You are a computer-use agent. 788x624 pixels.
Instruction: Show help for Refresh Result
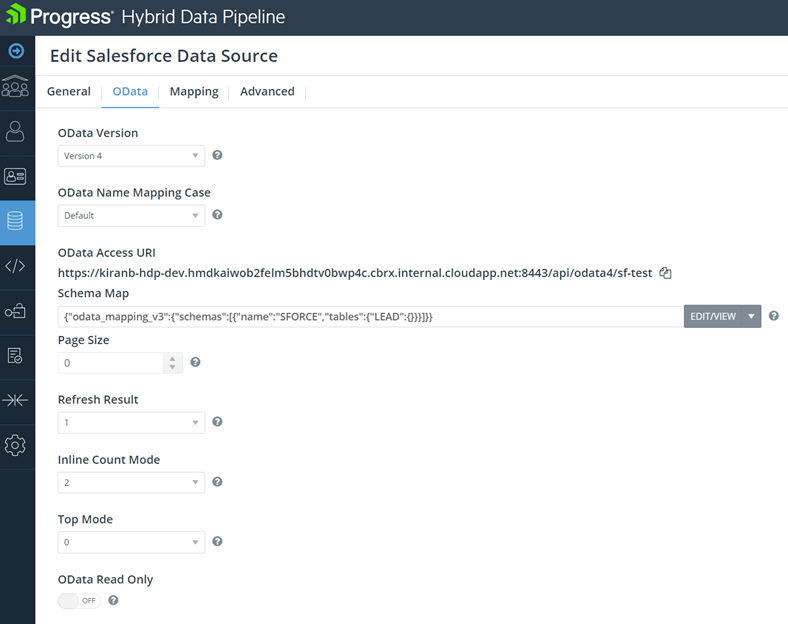[x=217, y=422]
